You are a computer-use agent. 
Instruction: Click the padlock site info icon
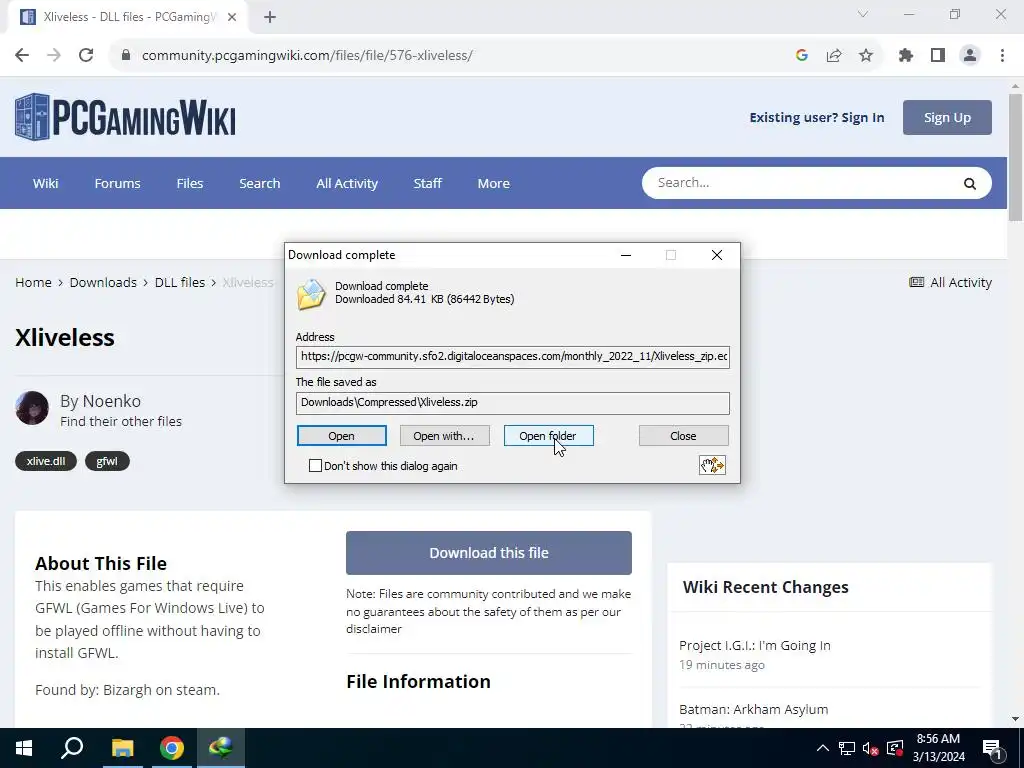tap(126, 56)
